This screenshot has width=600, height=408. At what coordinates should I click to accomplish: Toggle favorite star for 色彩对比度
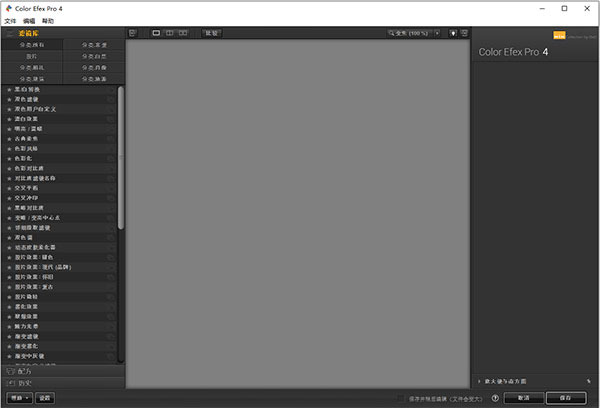[9, 168]
